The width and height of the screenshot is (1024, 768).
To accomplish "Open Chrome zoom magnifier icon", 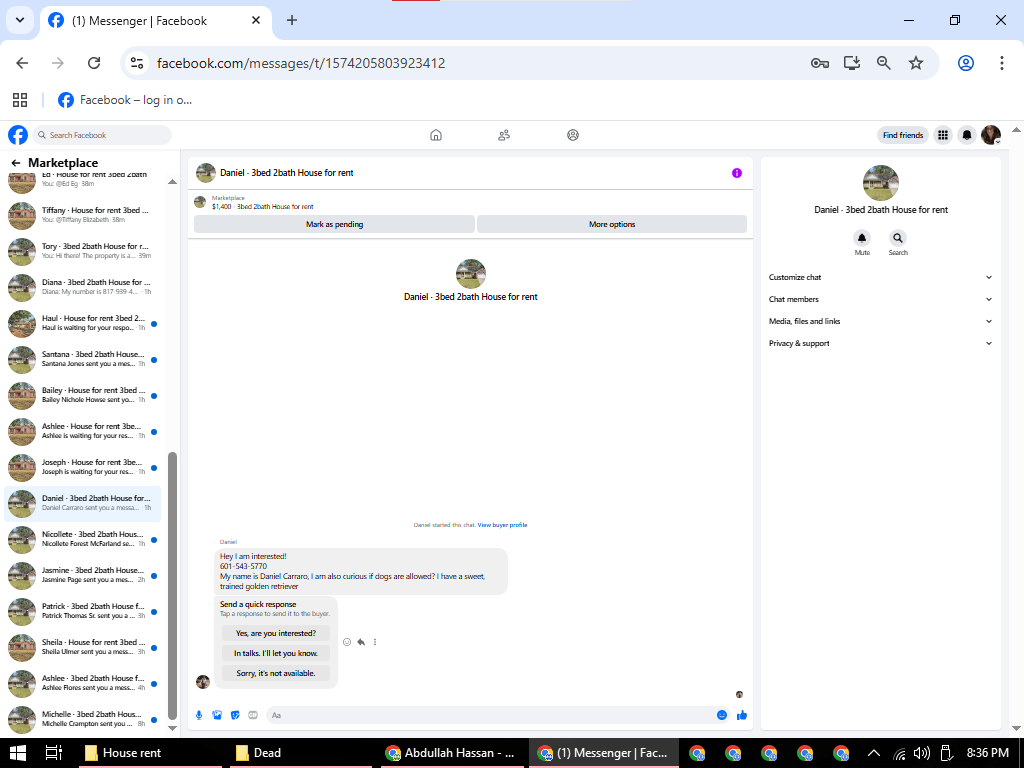I will tap(884, 63).
